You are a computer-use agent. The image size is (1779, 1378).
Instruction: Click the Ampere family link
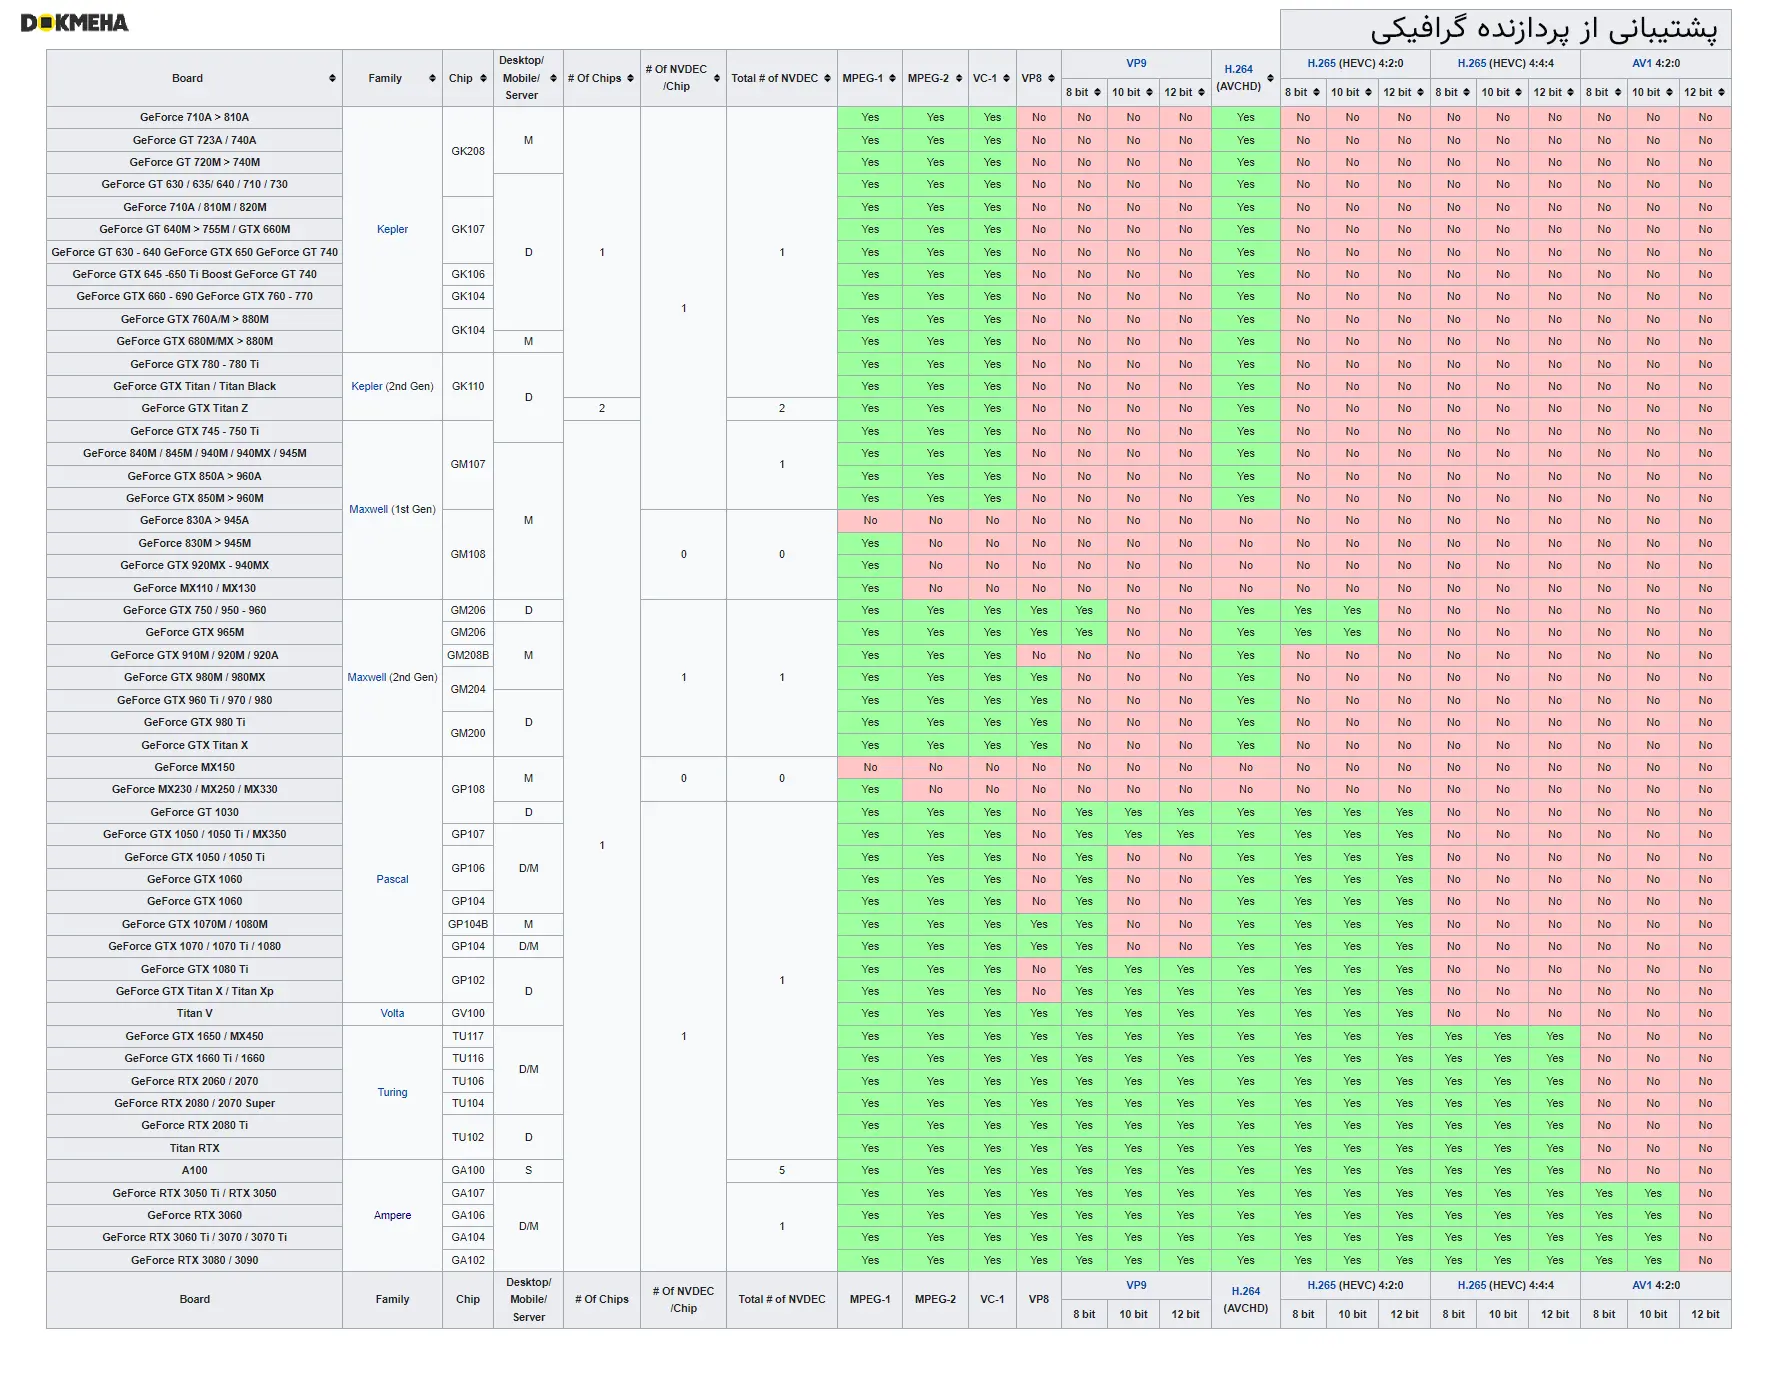(392, 1215)
